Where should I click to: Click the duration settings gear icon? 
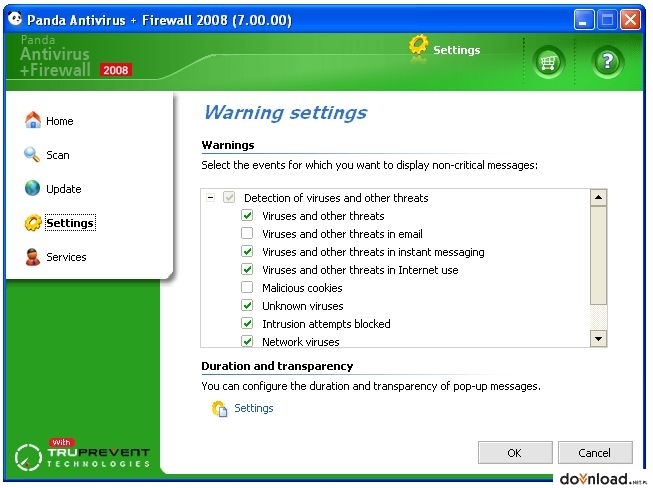pyautogui.click(x=219, y=408)
